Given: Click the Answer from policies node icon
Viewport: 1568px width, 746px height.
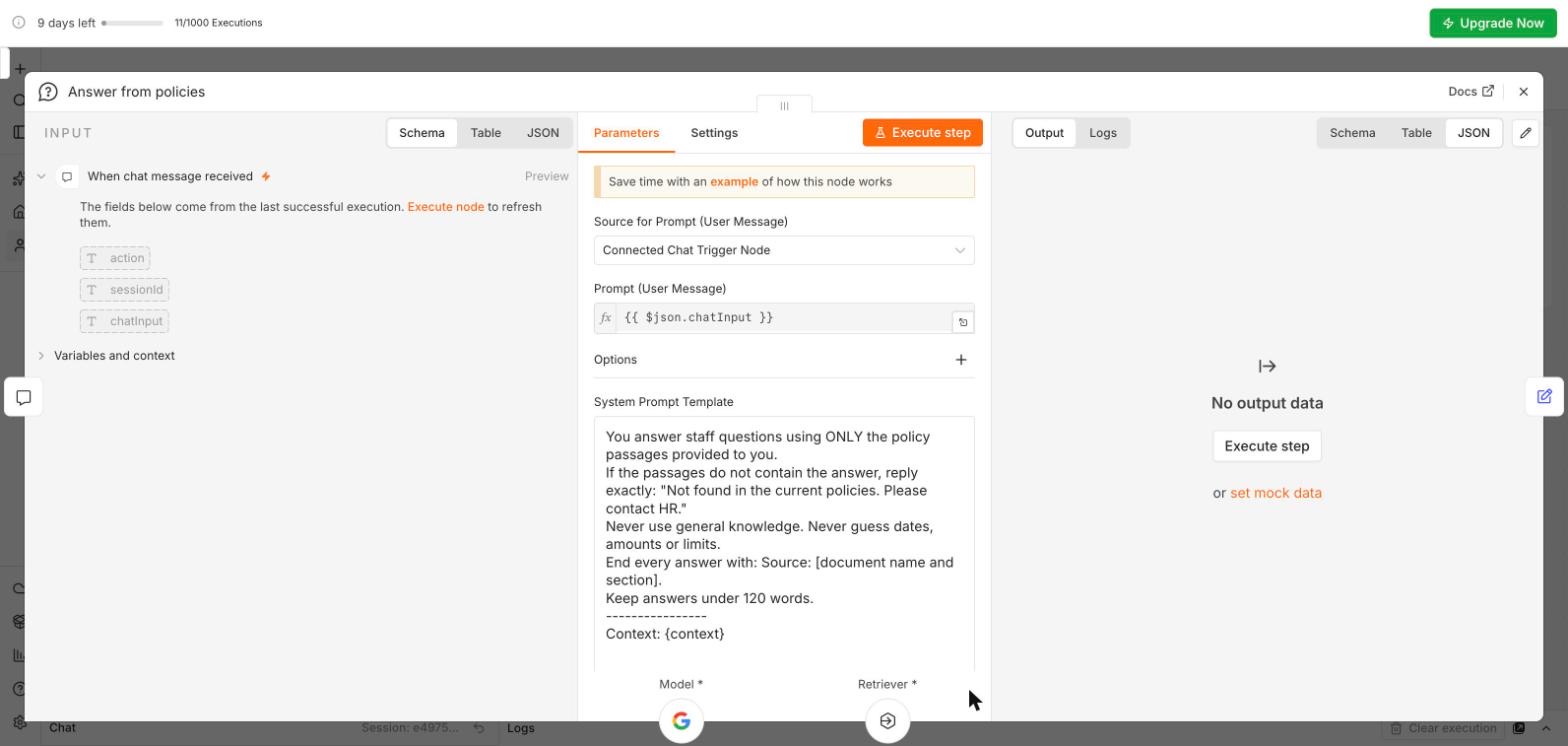Looking at the screenshot, I should pyautogui.click(x=47, y=92).
